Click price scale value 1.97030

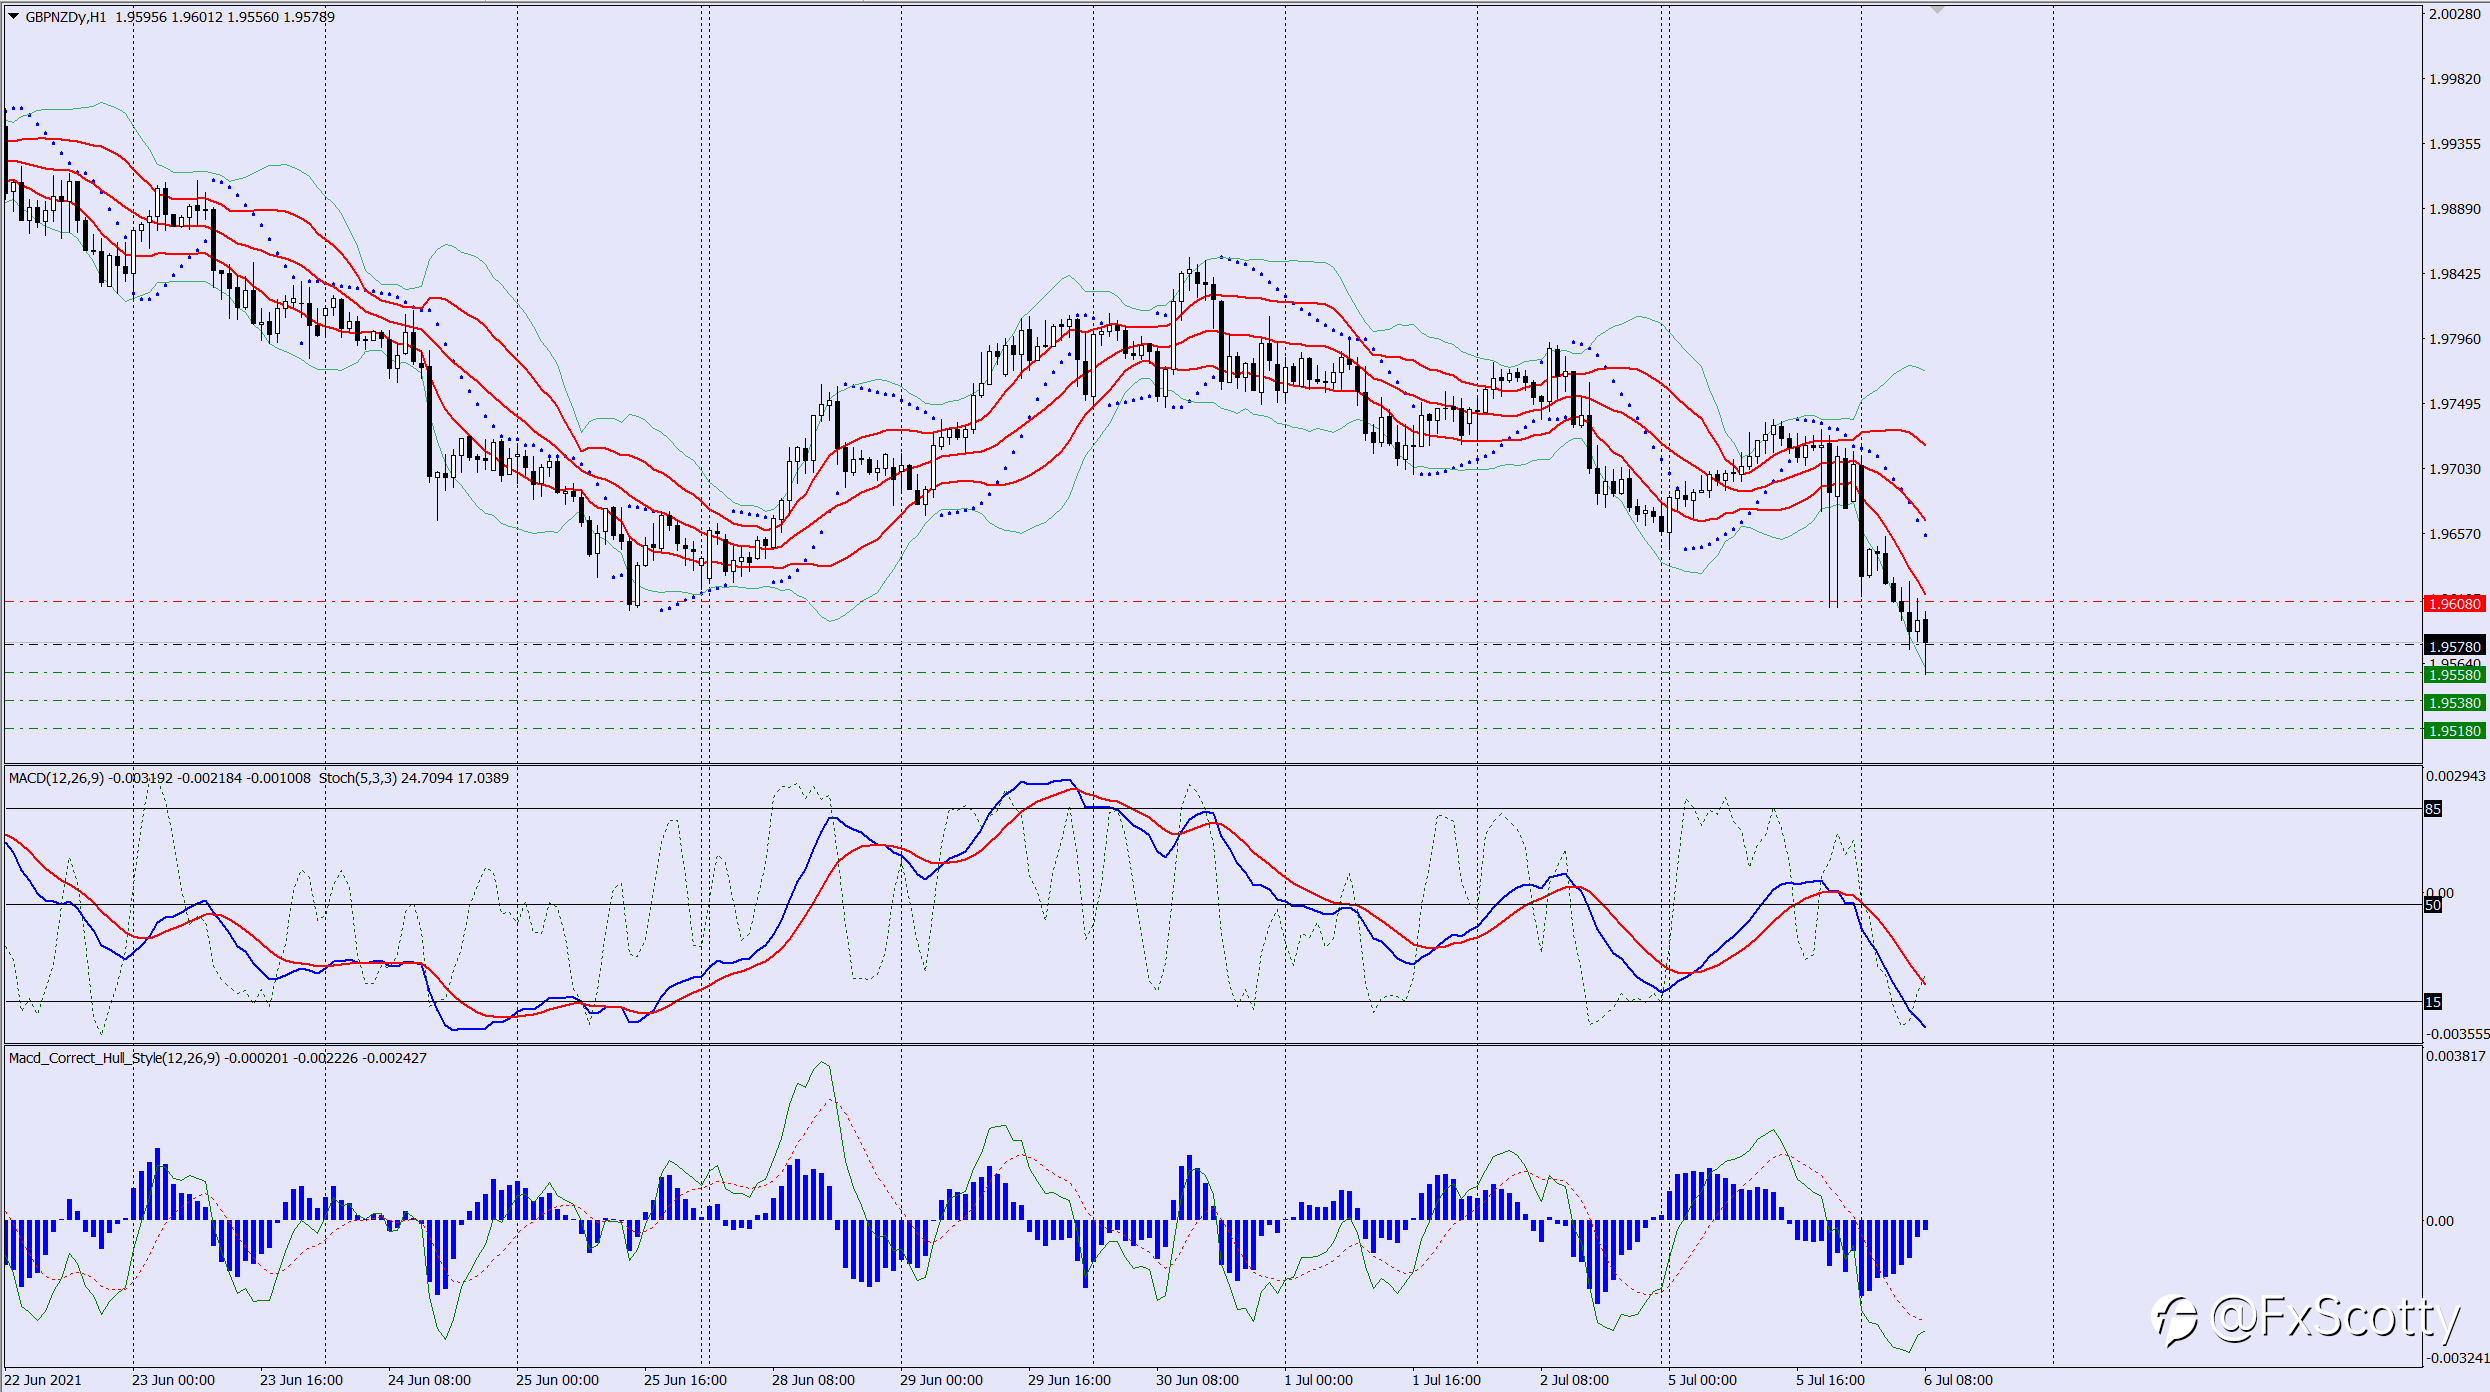(x=2455, y=469)
